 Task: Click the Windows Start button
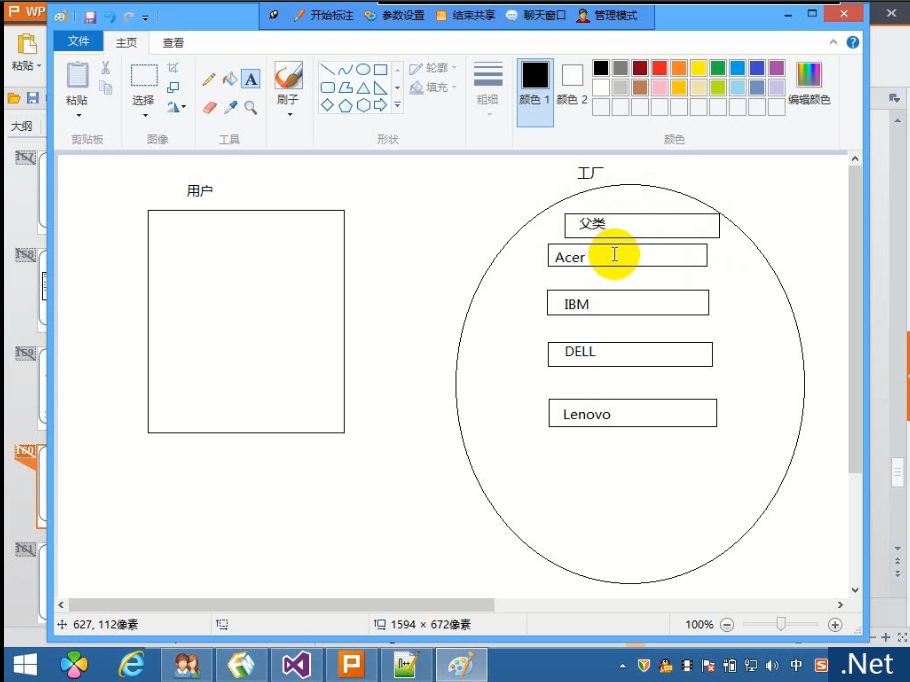click(25, 664)
